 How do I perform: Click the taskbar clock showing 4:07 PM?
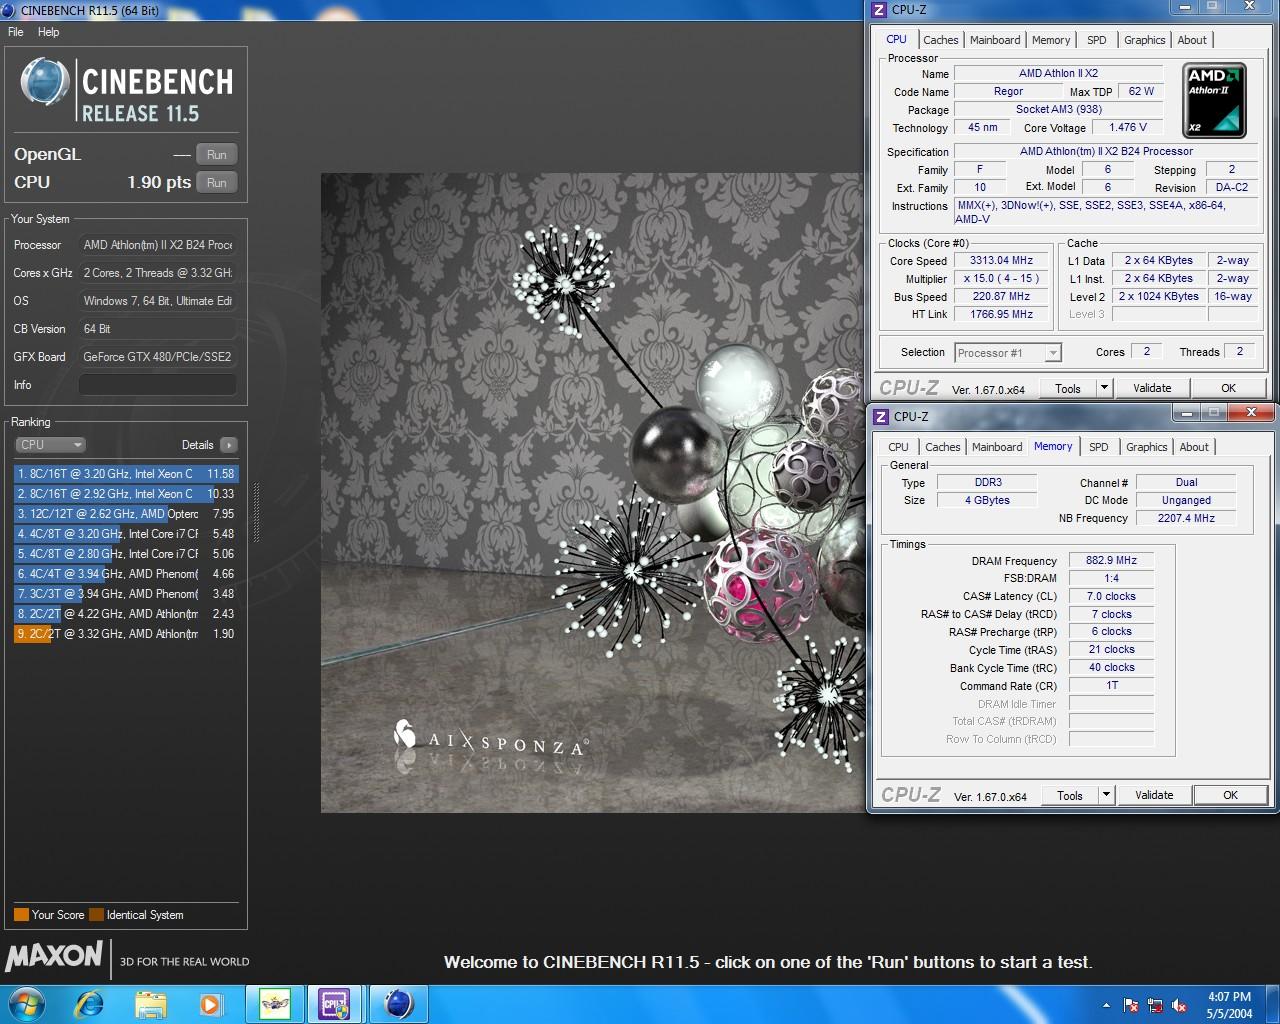pyautogui.click(x=1229, y=1005)
